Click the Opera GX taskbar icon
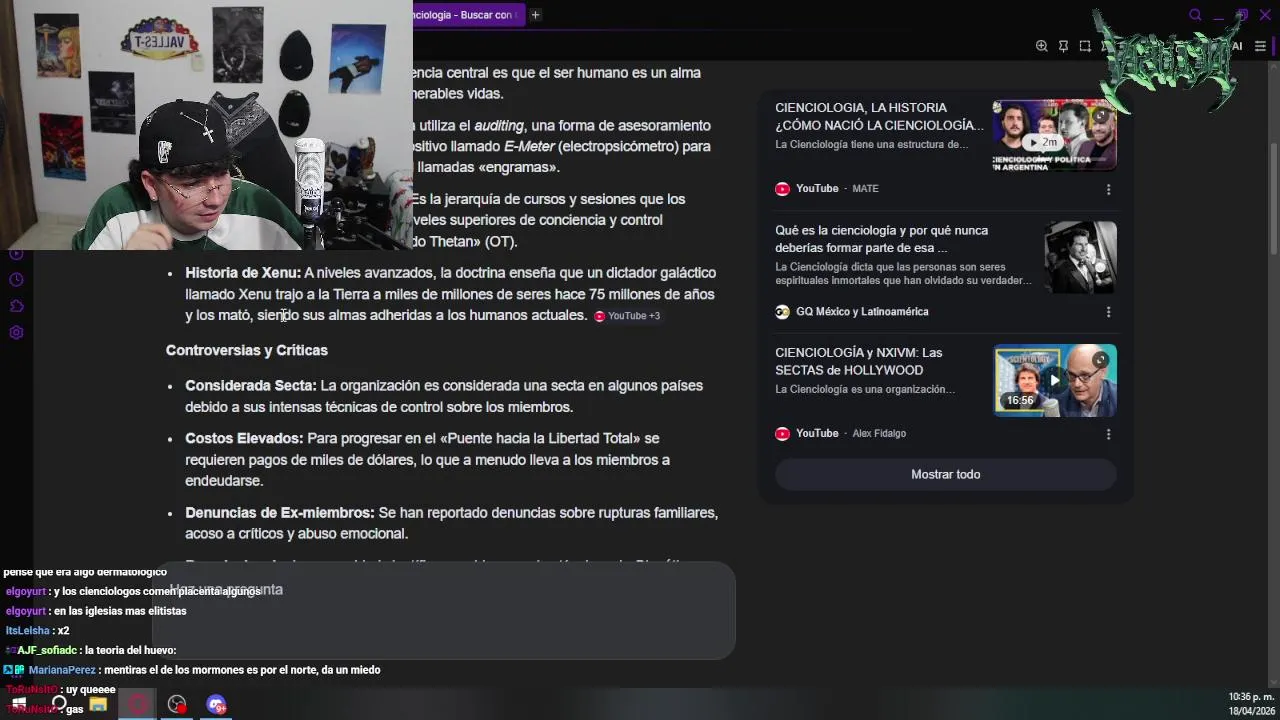Image resolution: width=1280 pixels, height=720 pixels. pos(138,704)
